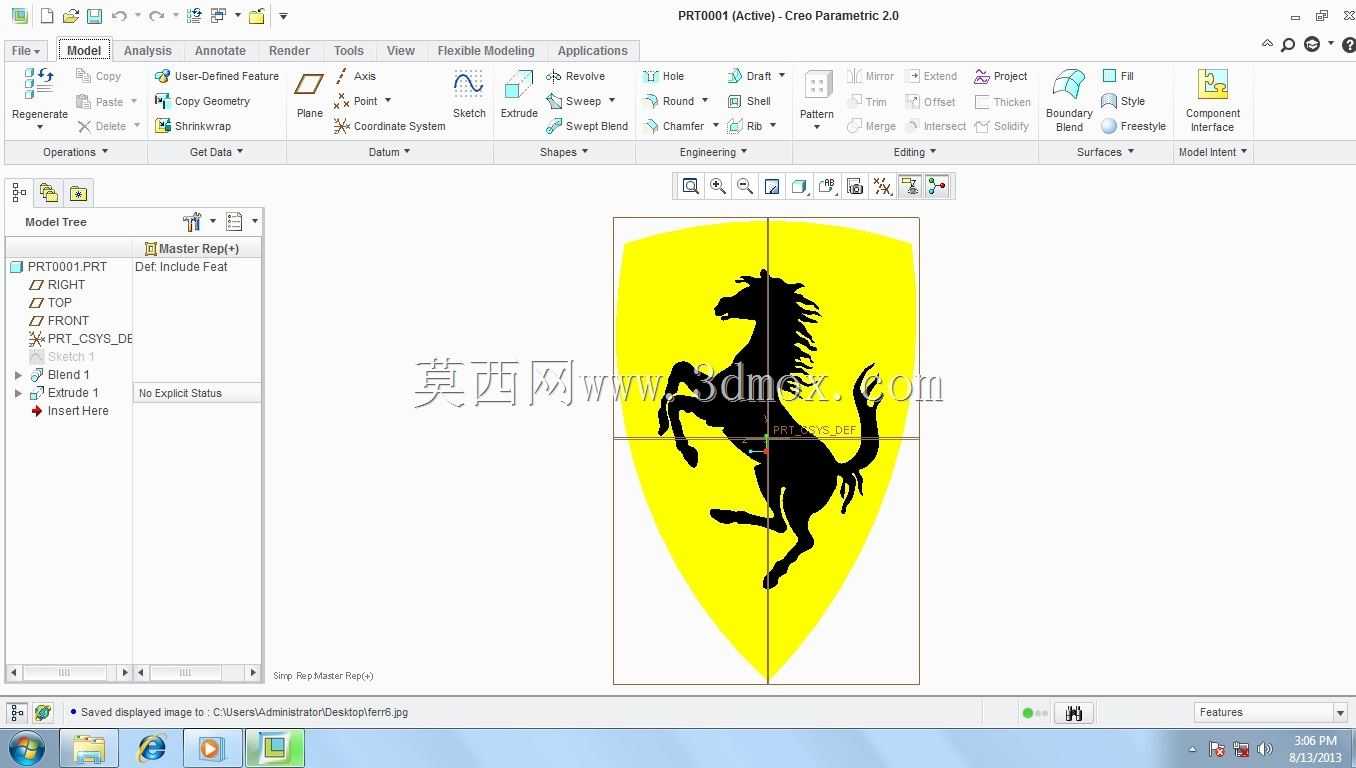Open the Shapes group dropdown
Viewport: 1356px width, 768px height.
tap(564, 152)
